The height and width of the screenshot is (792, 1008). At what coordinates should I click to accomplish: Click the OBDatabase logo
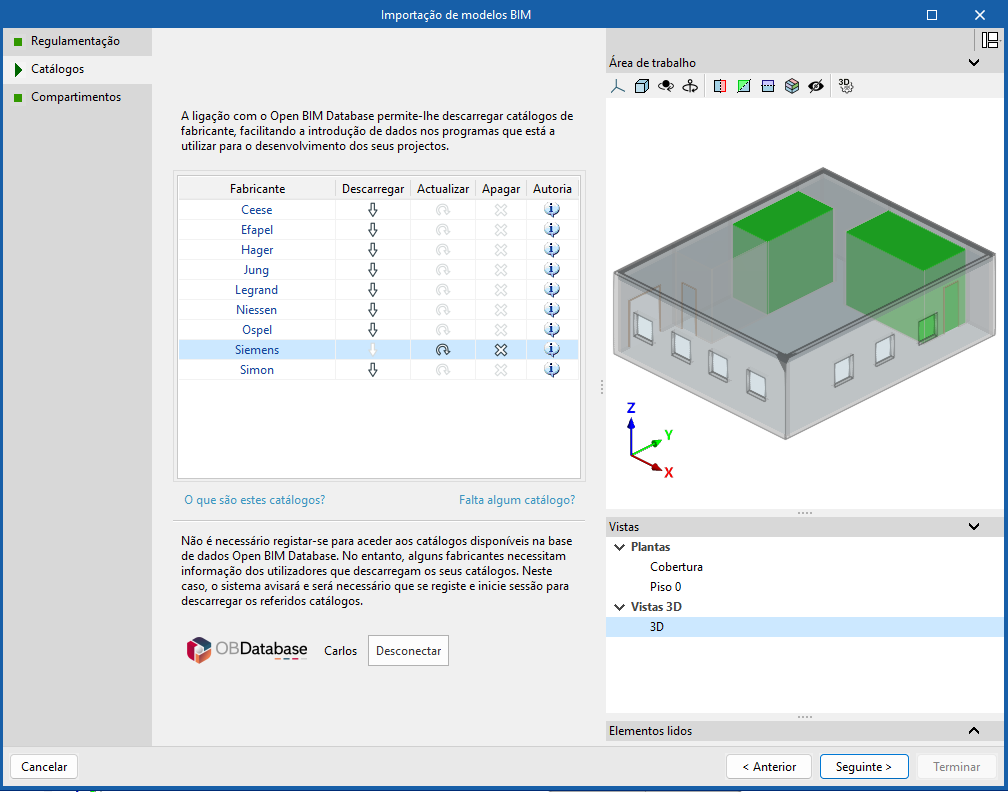247,650
